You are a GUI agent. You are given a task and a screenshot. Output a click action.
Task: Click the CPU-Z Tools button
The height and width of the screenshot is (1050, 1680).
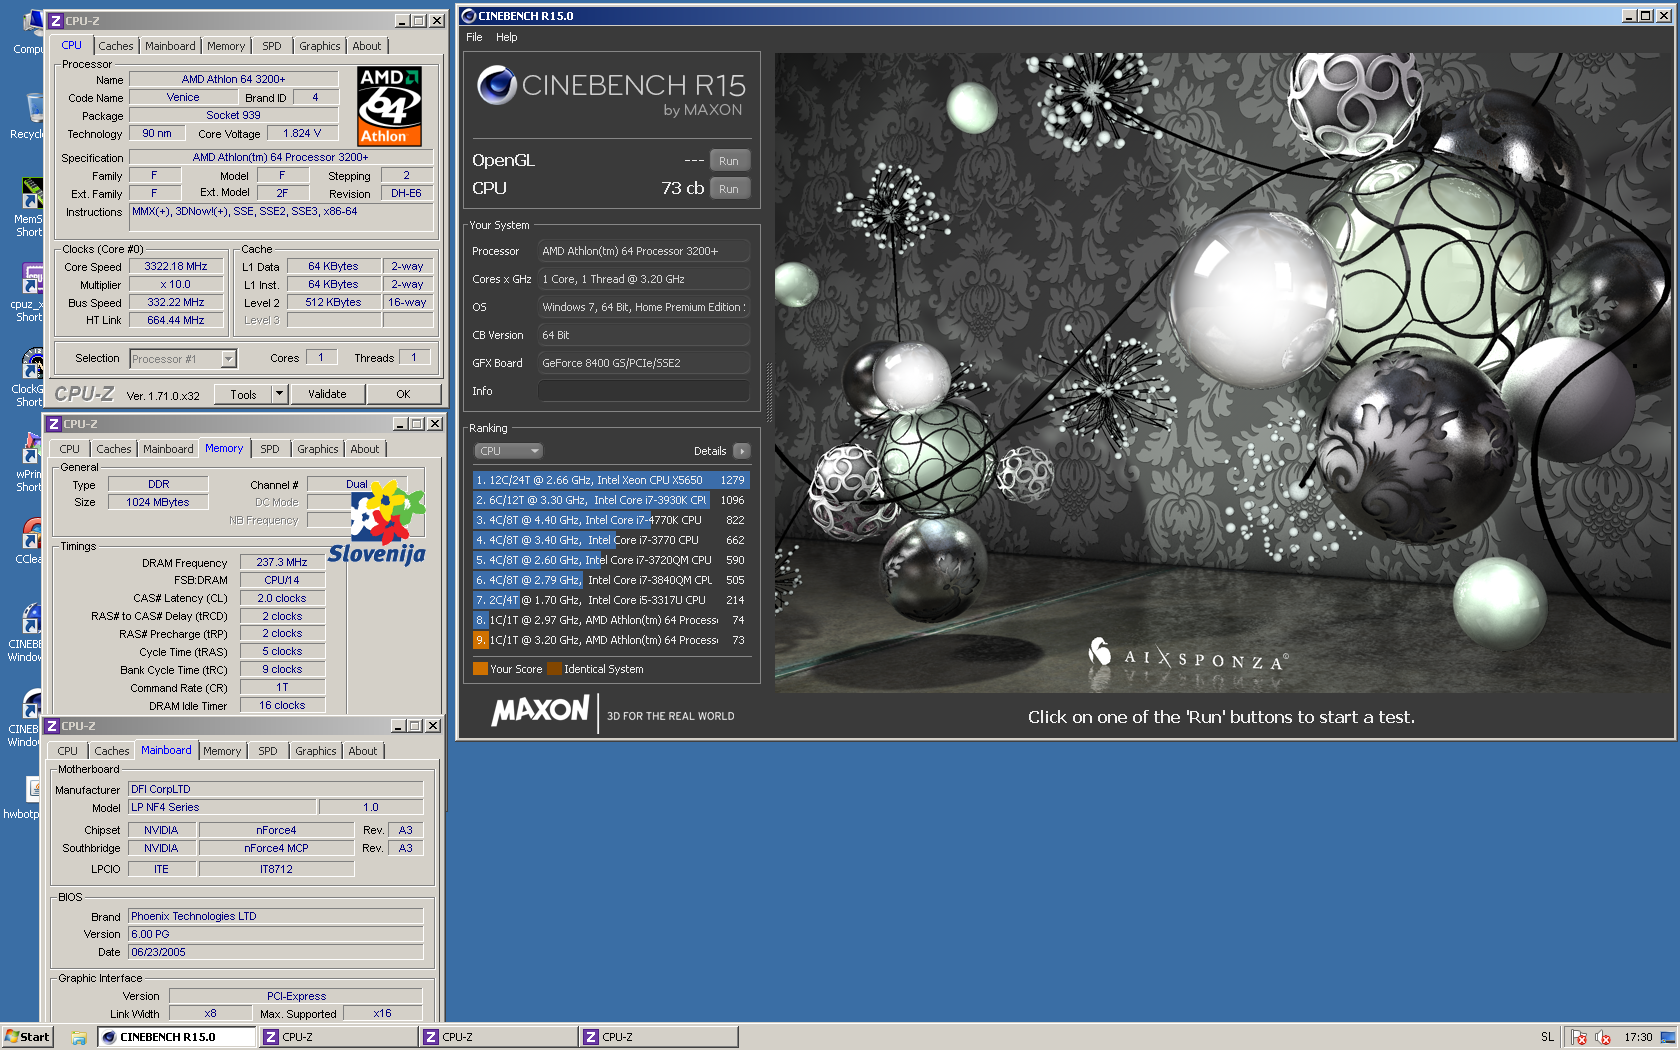243,394
